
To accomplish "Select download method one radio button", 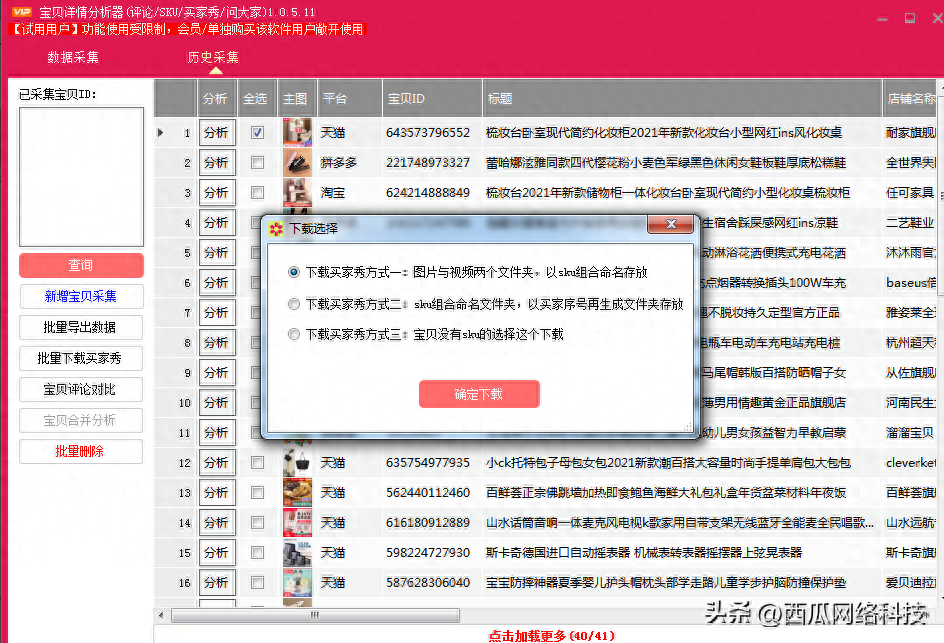I will (x=294, y=272).
